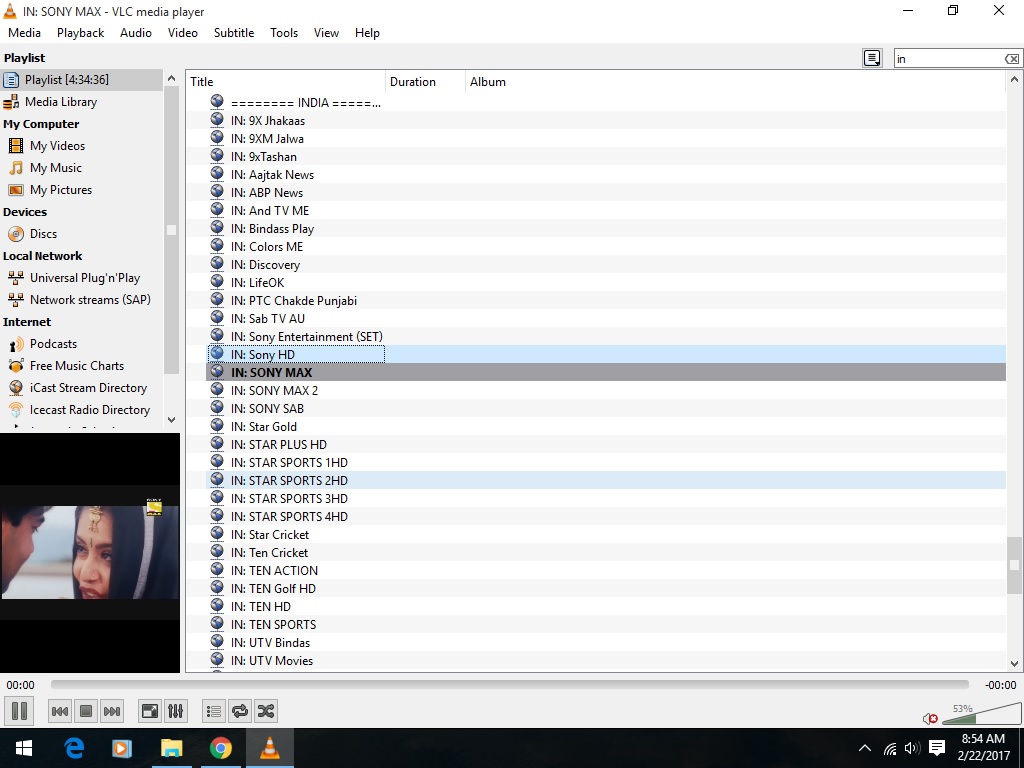Click the video preview thumbnail

pos(89,552)
